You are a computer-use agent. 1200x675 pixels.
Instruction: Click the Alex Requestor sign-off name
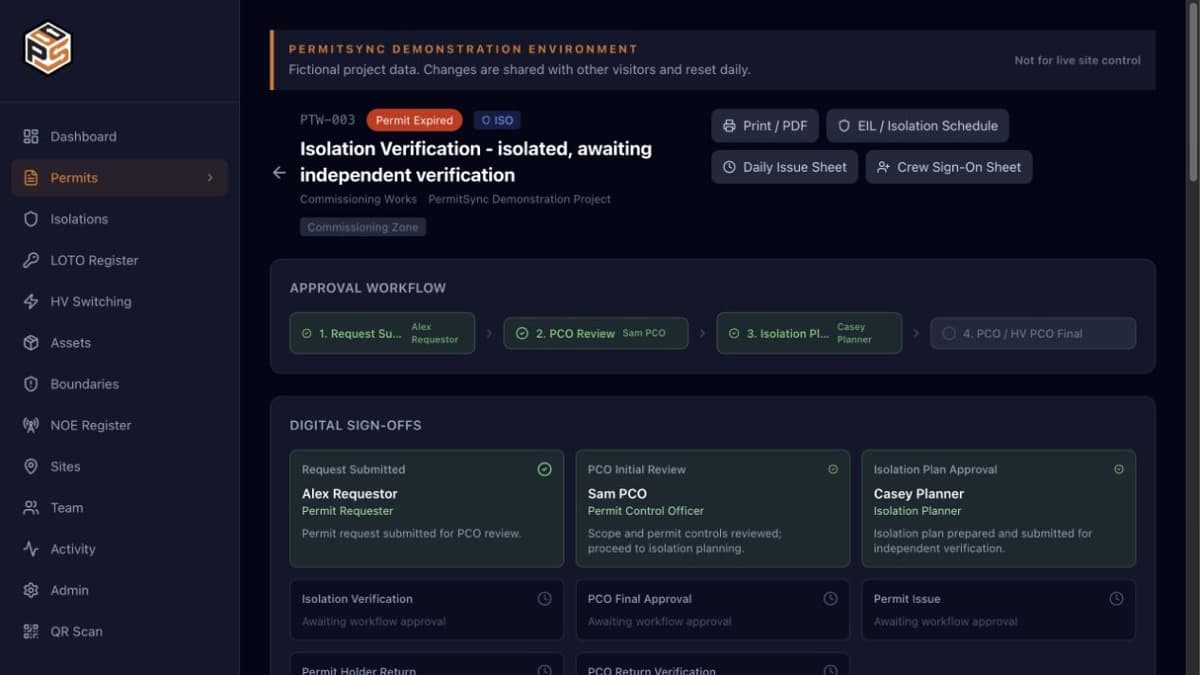[x=350, y=494]
